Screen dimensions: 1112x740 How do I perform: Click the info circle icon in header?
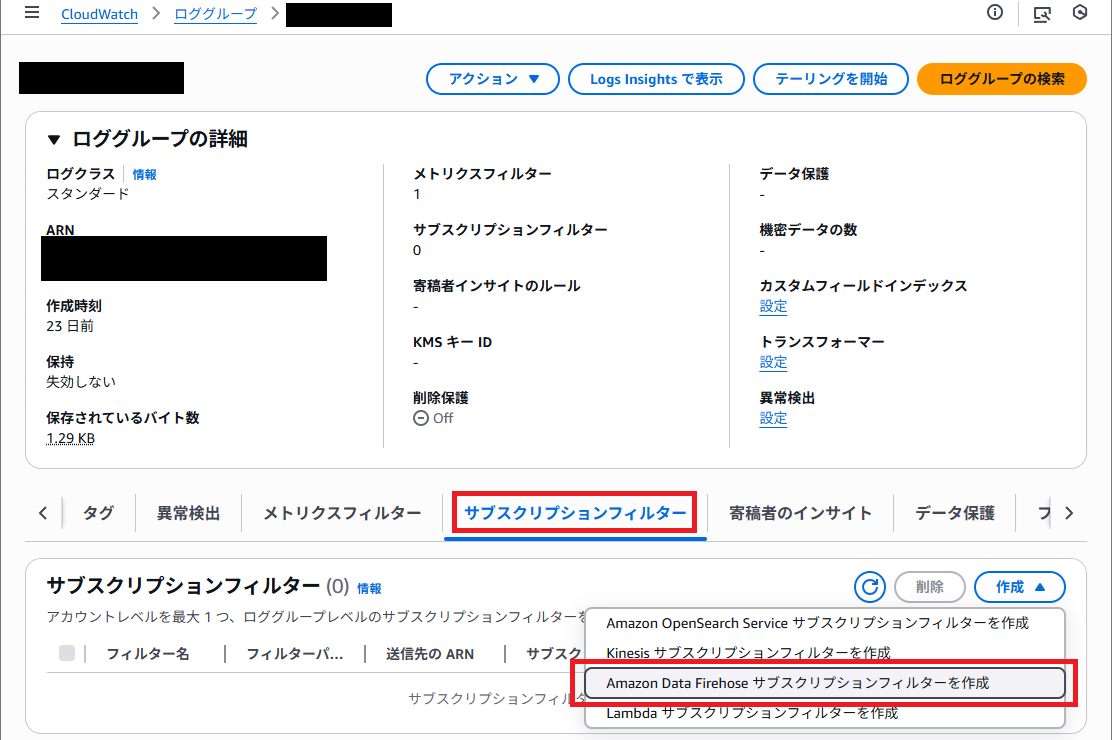pyautogui.click(x=995, y=12)
